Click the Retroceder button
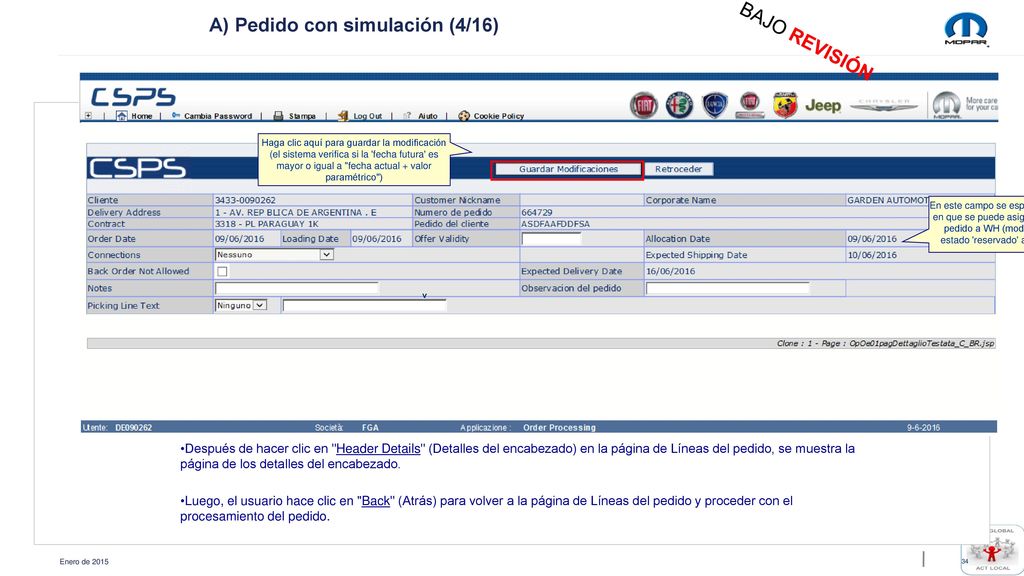 [679, 169]
